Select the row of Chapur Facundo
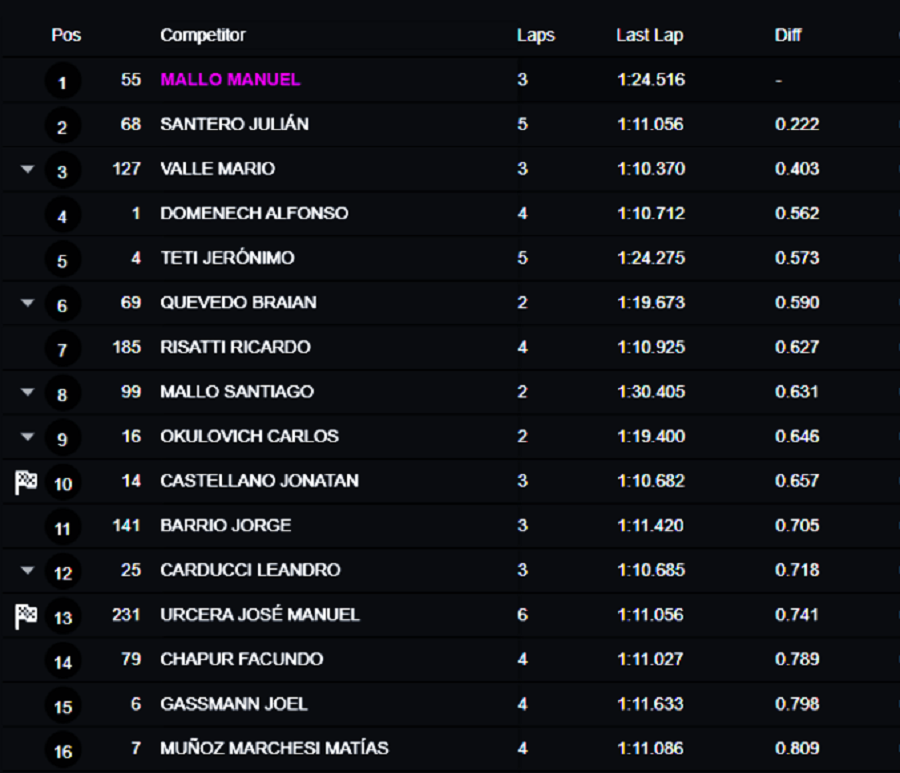900x773 pixels. click(x=450, y=659)
